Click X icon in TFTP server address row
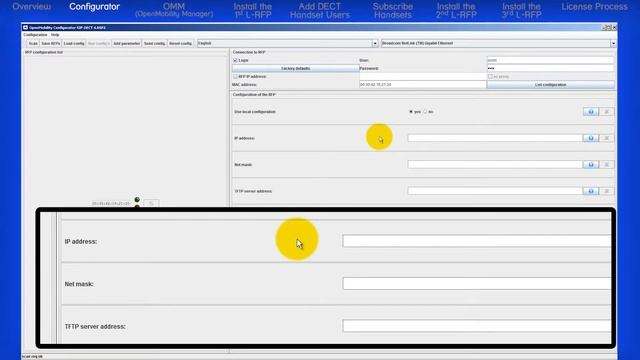Viewport: 640px width, 360px height. coord(607,191)
